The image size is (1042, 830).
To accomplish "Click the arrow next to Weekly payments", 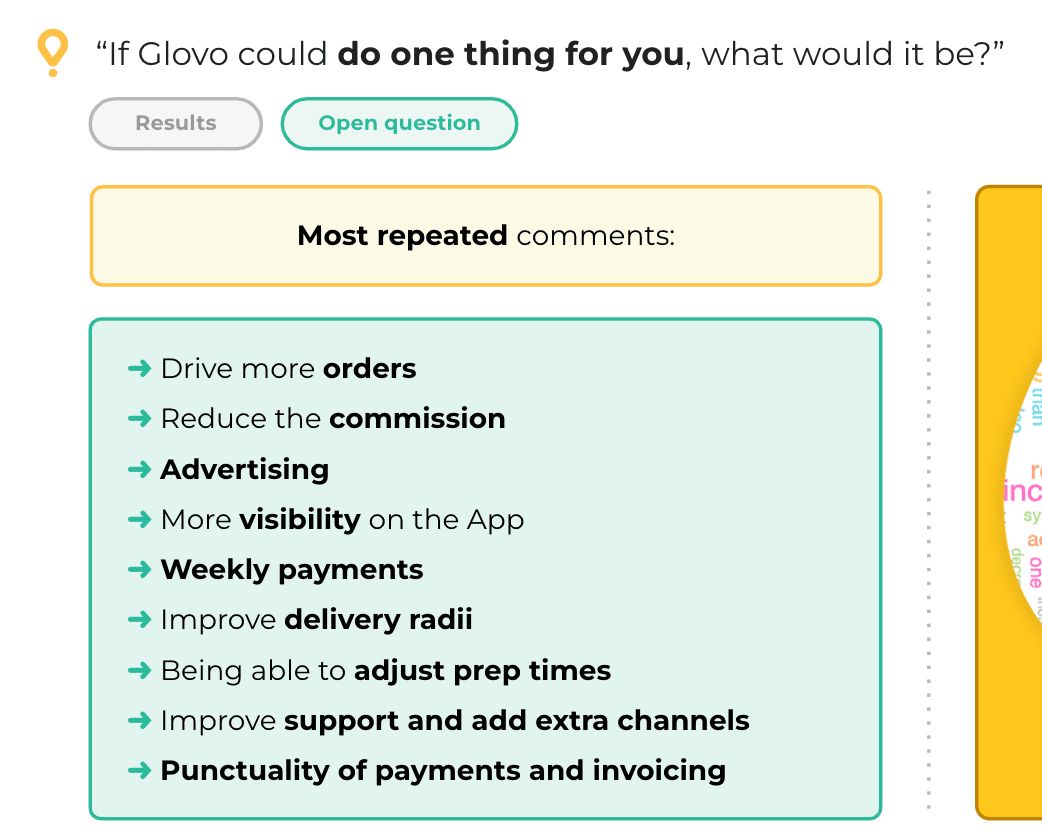I will pos(140,570).
